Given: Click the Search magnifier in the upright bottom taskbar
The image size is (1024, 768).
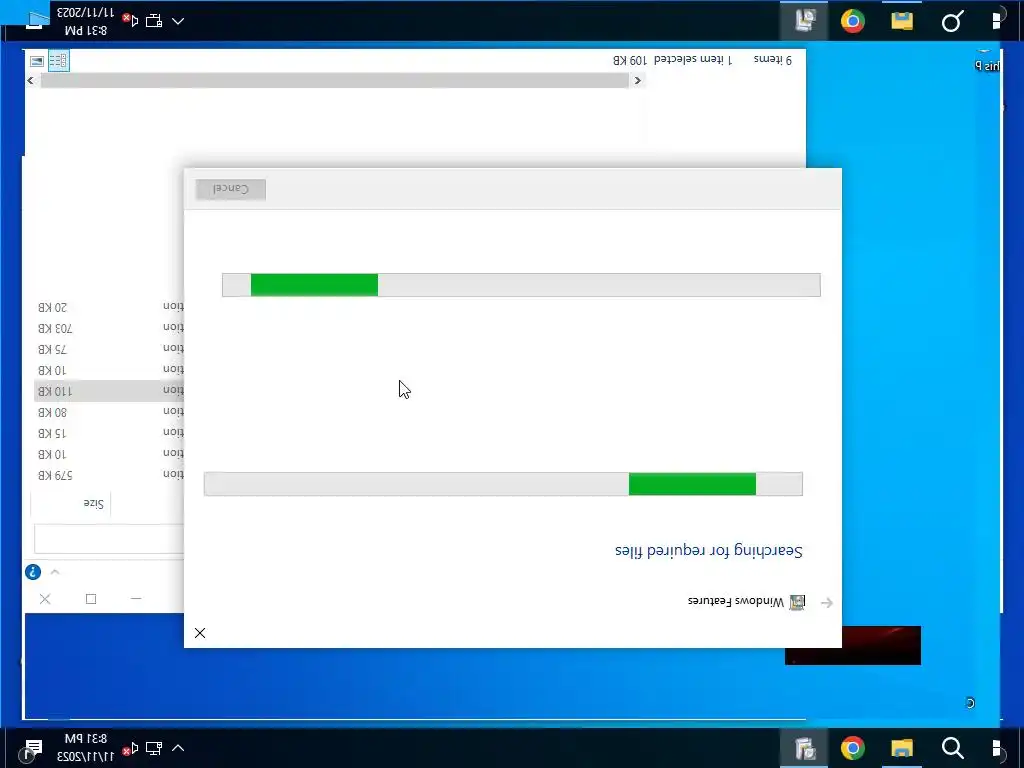Looking at the screenshot, I should click(x=952, y=748).
